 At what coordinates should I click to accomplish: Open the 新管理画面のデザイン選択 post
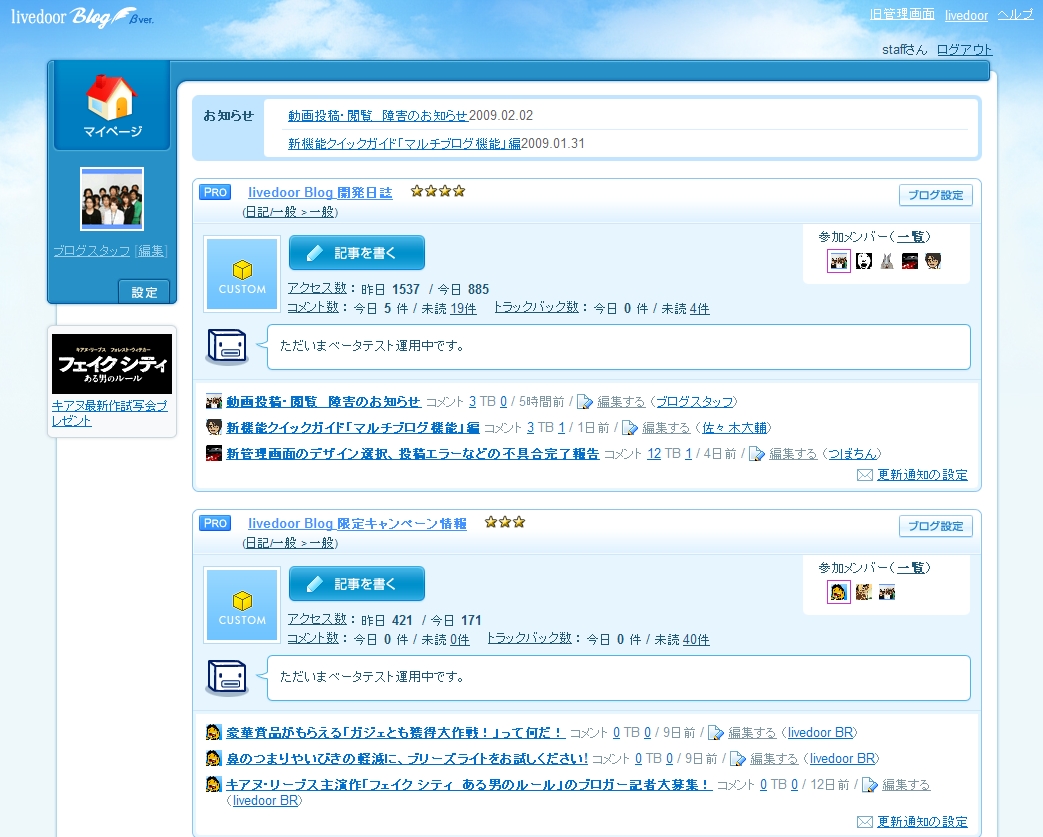[412, 454]
